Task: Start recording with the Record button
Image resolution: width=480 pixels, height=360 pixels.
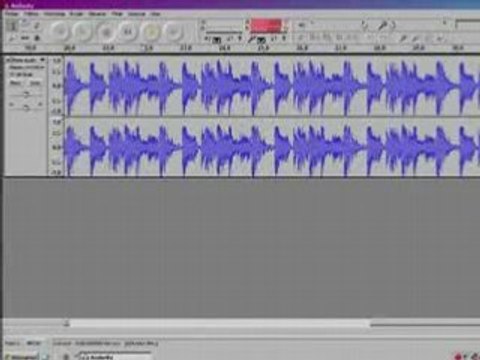Action: point(106,32)
